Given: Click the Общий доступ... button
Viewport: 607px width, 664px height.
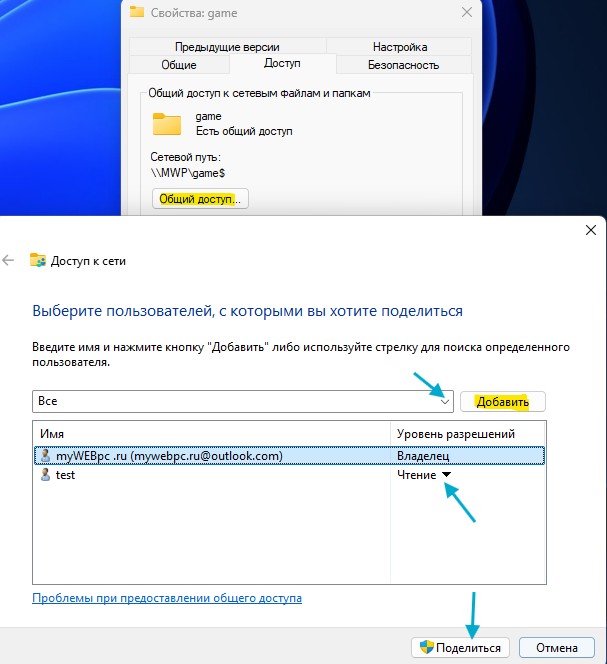Looking at the screenshot, I should pos(200,199).
